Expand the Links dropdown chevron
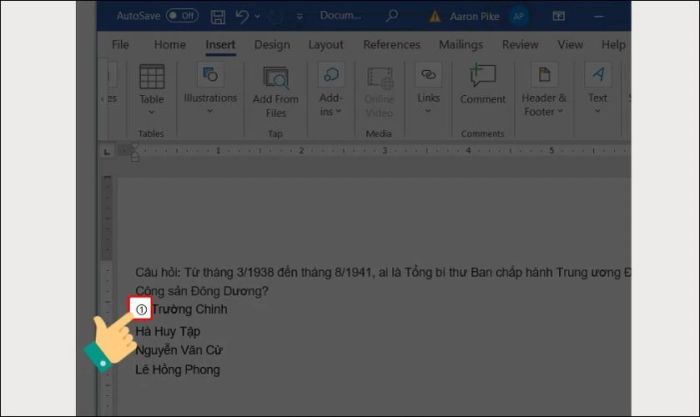Viewport: 700px width, 417px height. 428,111
